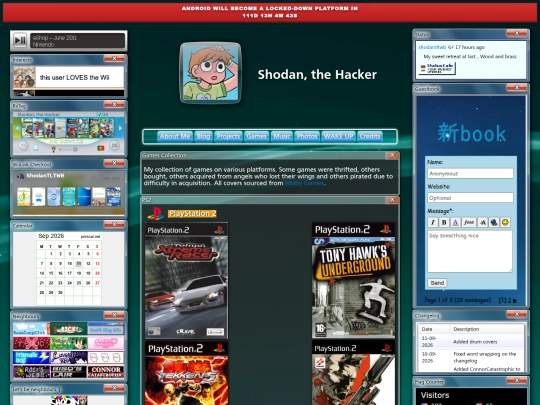The image size is (540, 405).
Task: Click the PlayStation 2 logo icon
Action: 156,214
